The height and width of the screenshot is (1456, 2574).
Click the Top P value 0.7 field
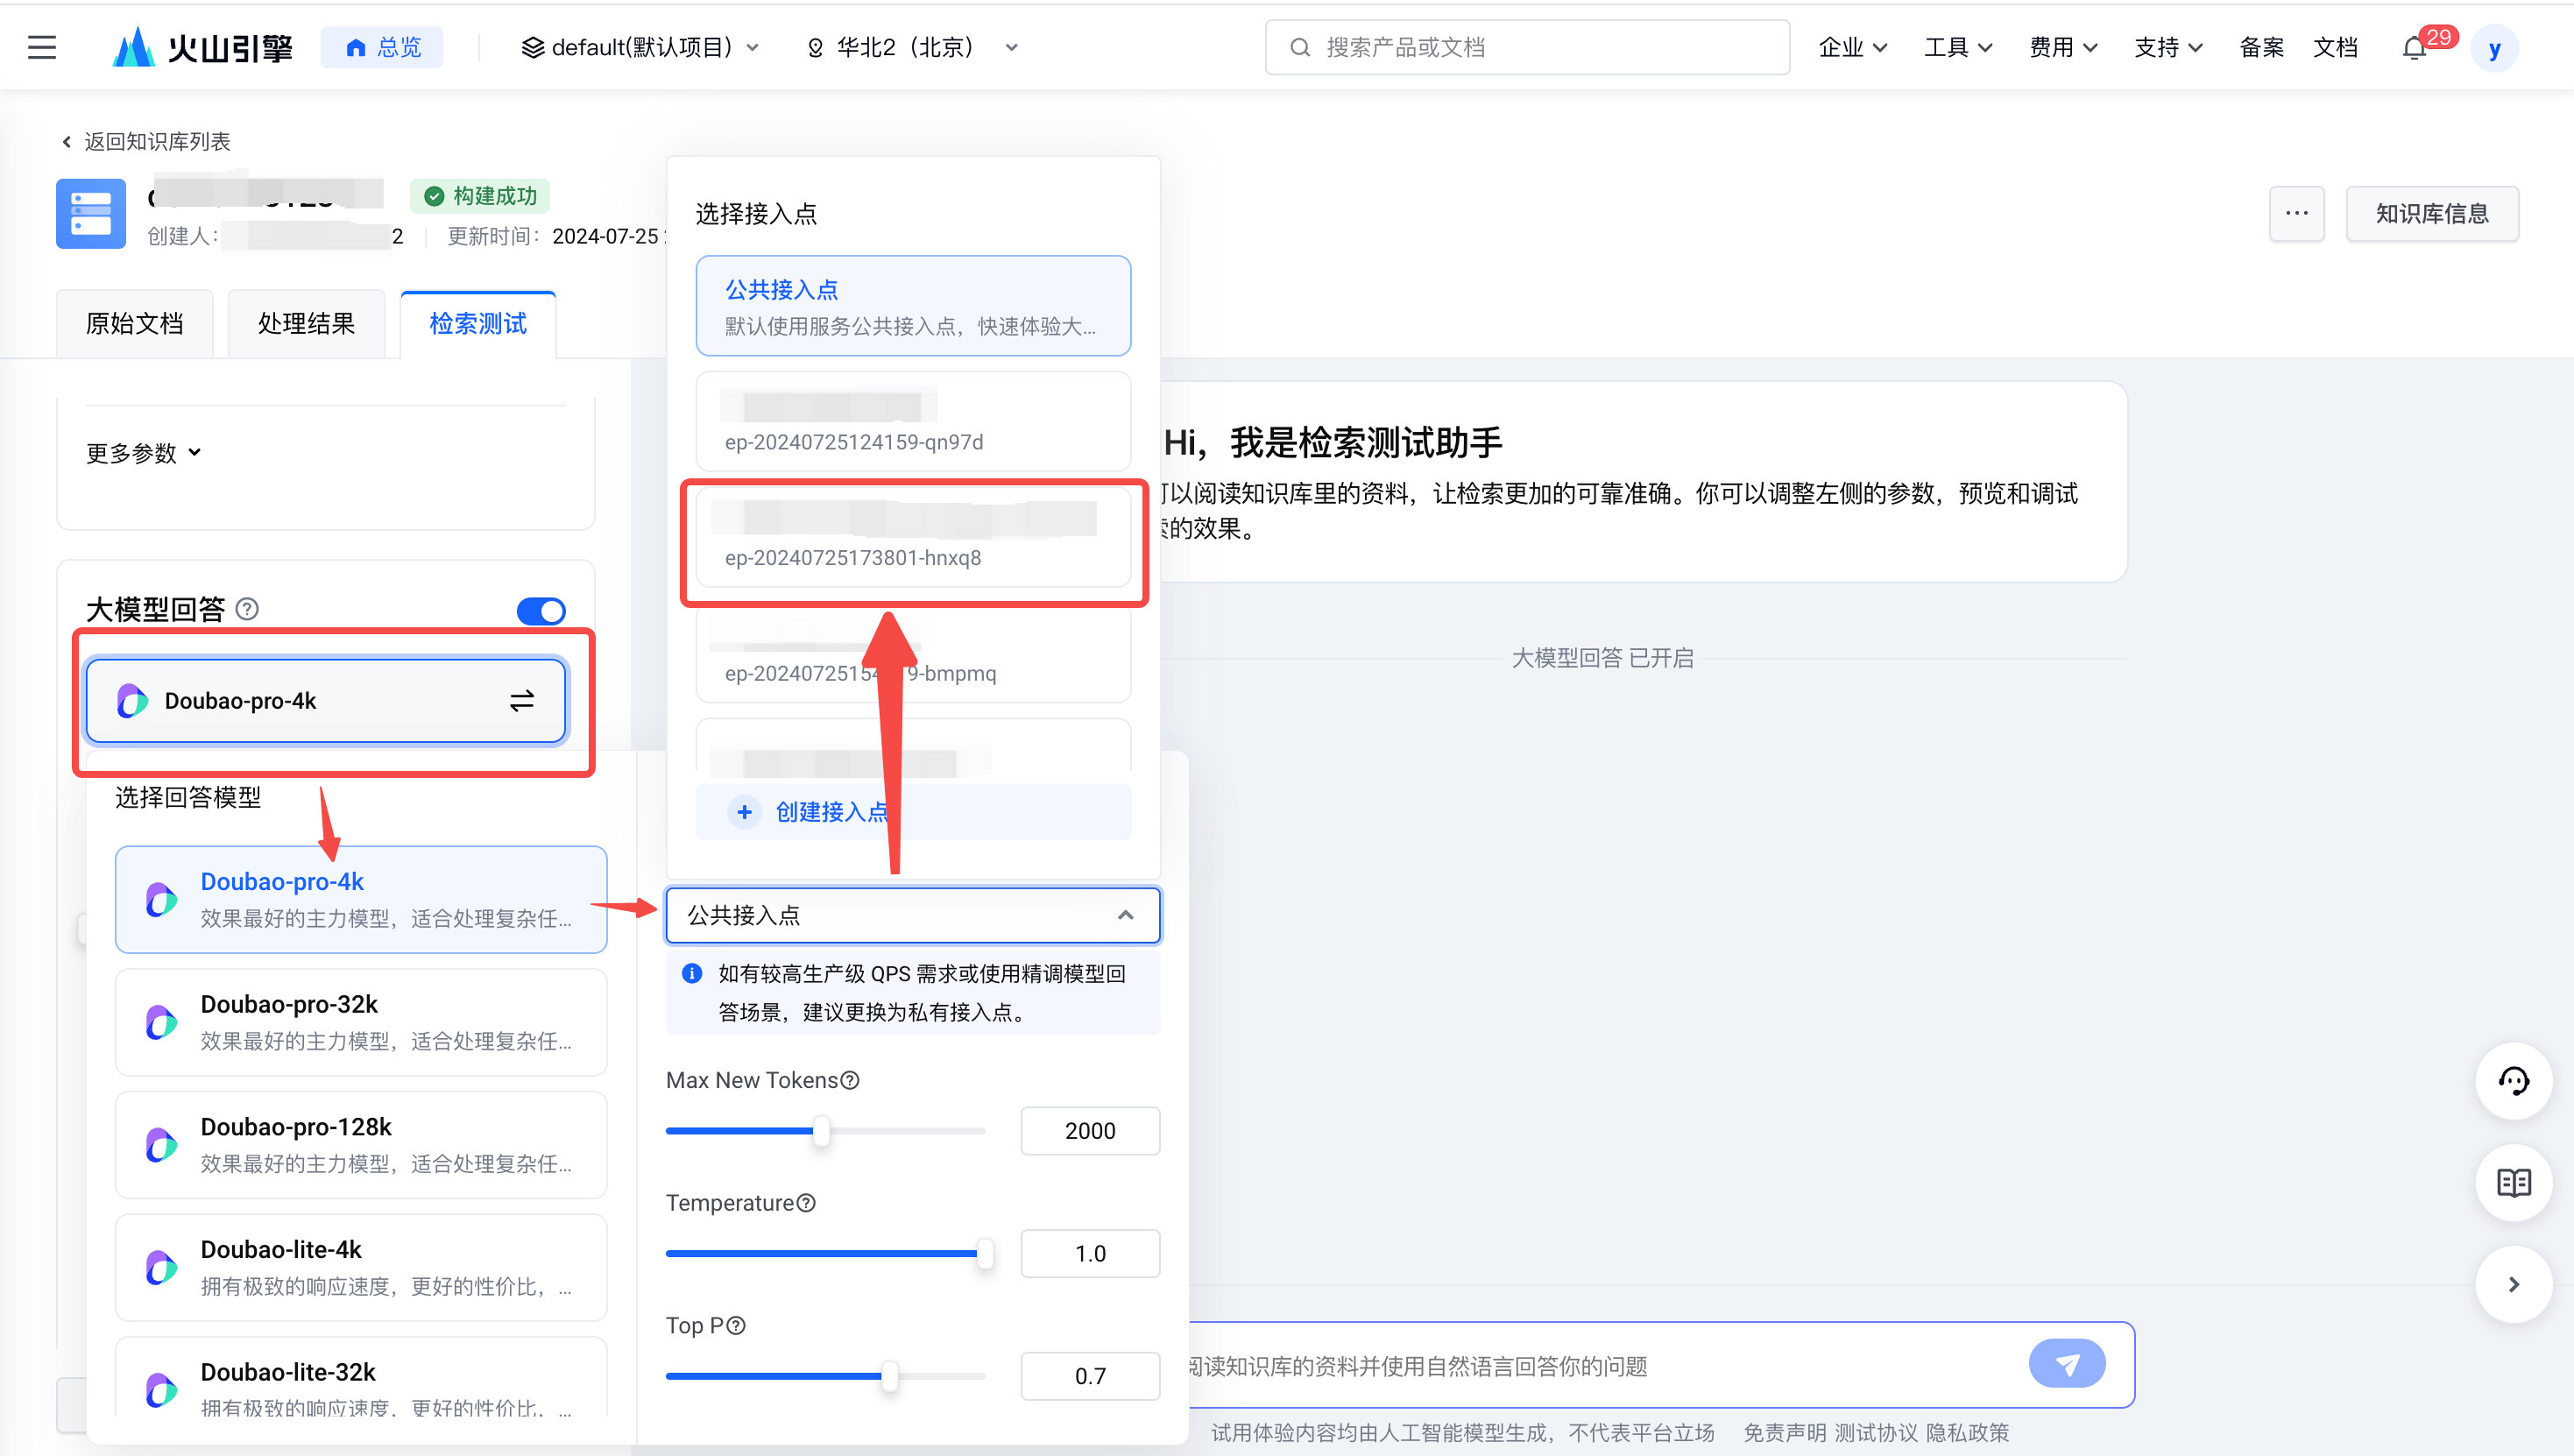(1090, 1376)
